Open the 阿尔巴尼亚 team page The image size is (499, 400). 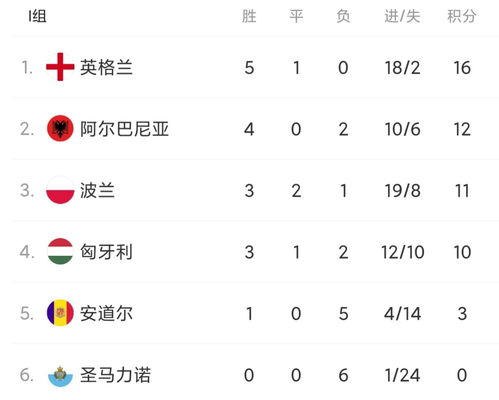tap(124, 129)
